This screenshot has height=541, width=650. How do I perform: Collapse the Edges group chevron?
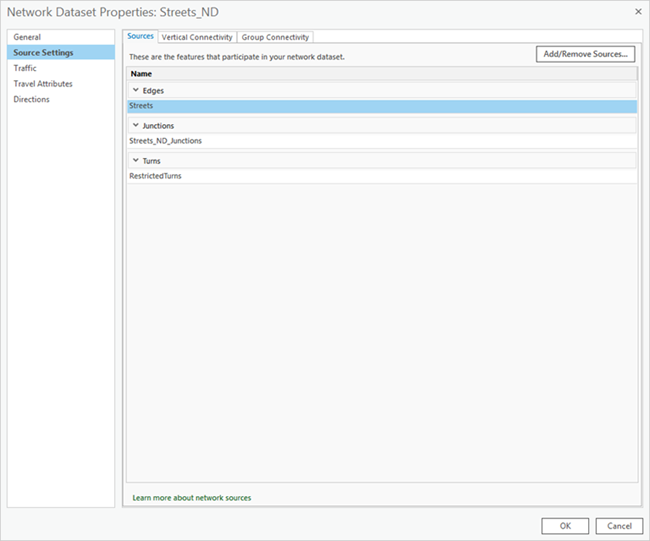pyautogui.click(x=136, y=90)
